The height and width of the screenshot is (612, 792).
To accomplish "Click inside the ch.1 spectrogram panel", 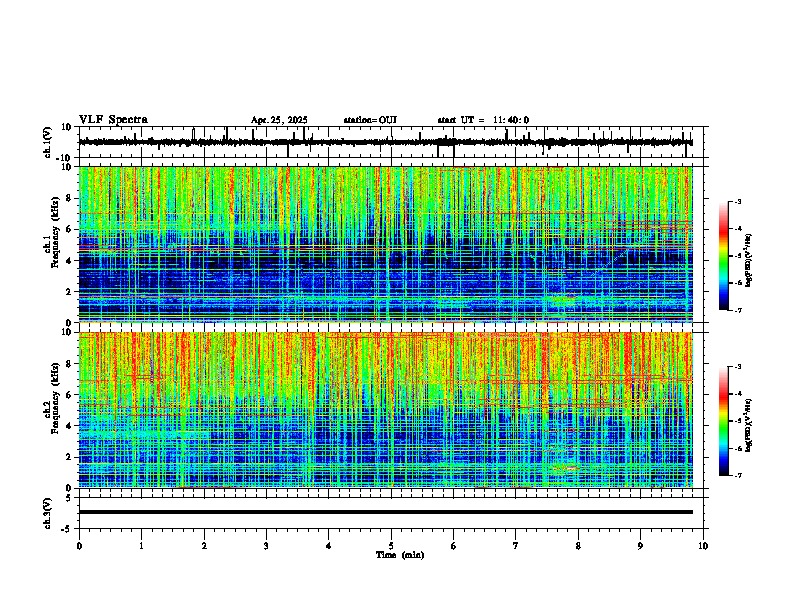I will 385,244.
